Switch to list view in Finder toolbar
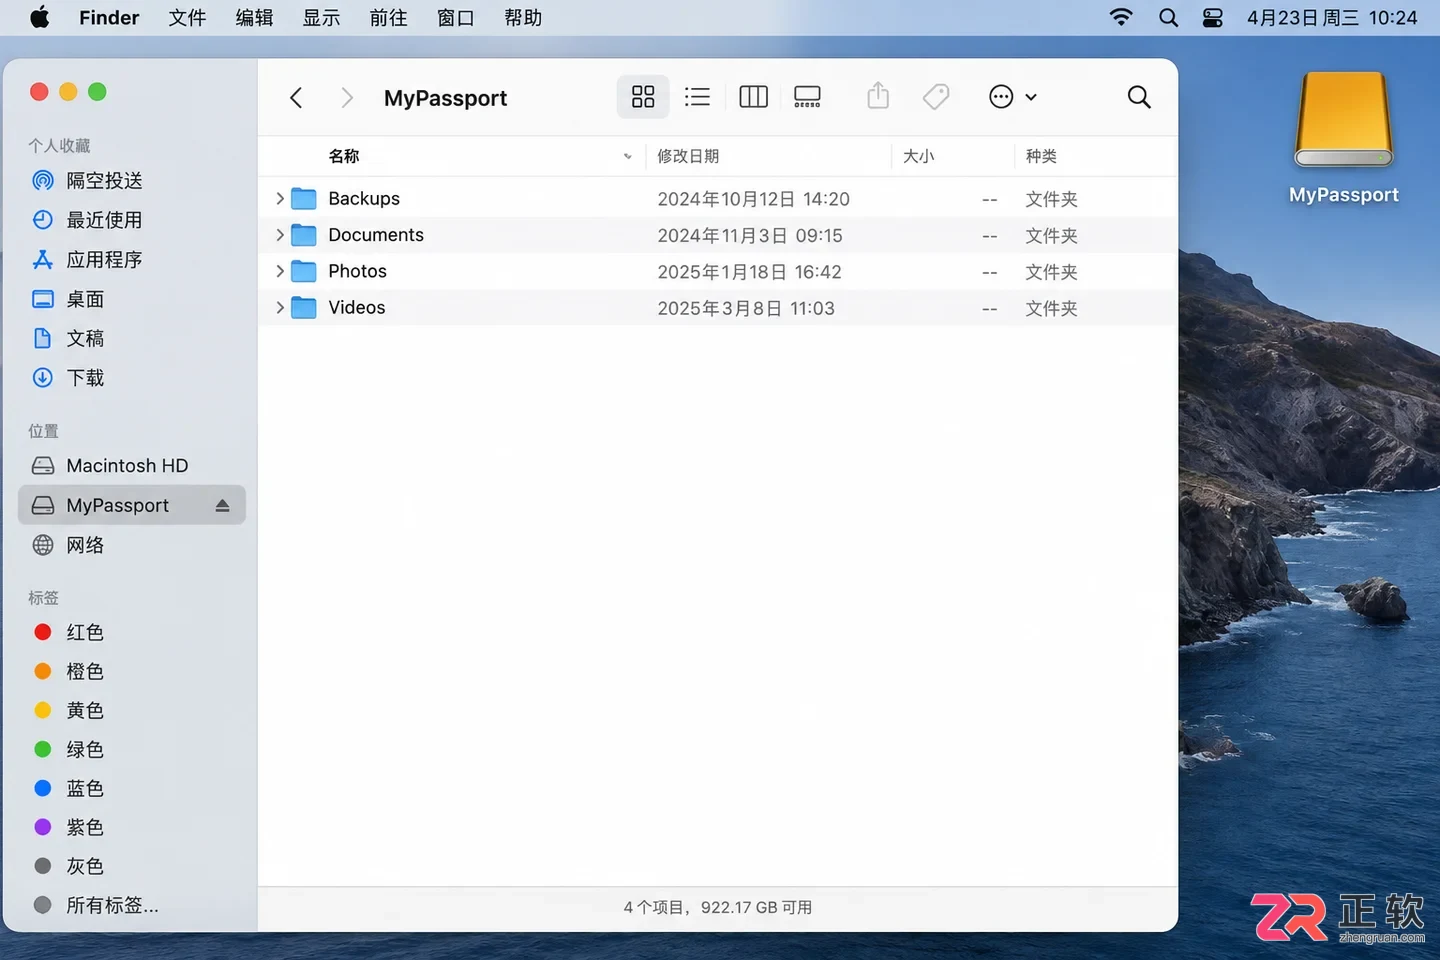Screen dimensions: 1440x960 coord(697,97)
